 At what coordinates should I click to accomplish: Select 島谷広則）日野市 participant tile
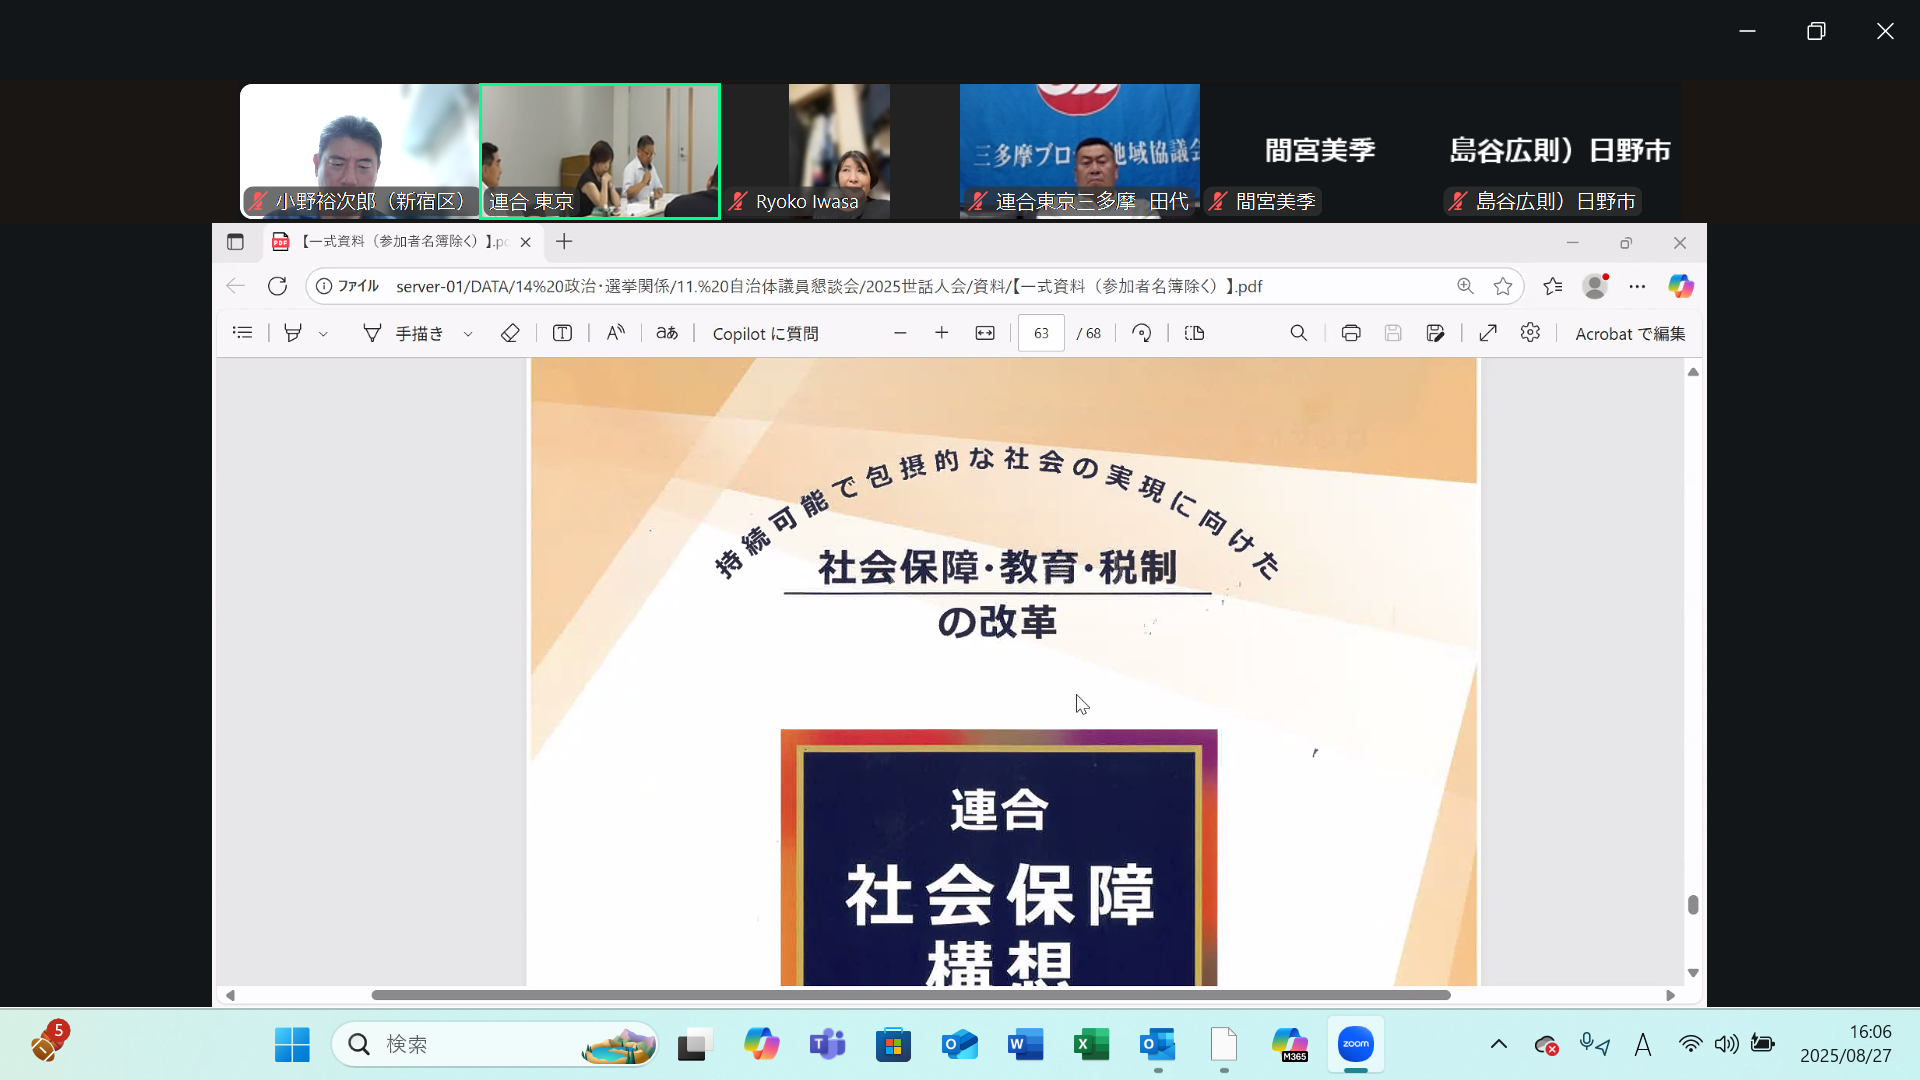(1560, 151)
